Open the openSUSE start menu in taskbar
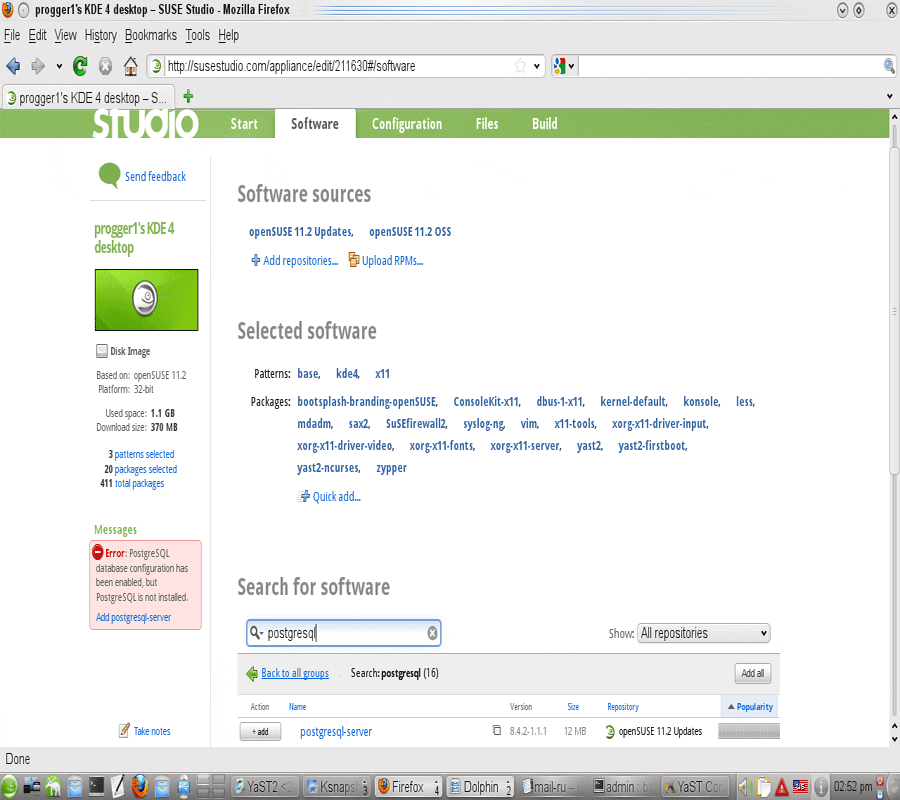The height and width of the screenshot is (800, 900). pos(9,787)
